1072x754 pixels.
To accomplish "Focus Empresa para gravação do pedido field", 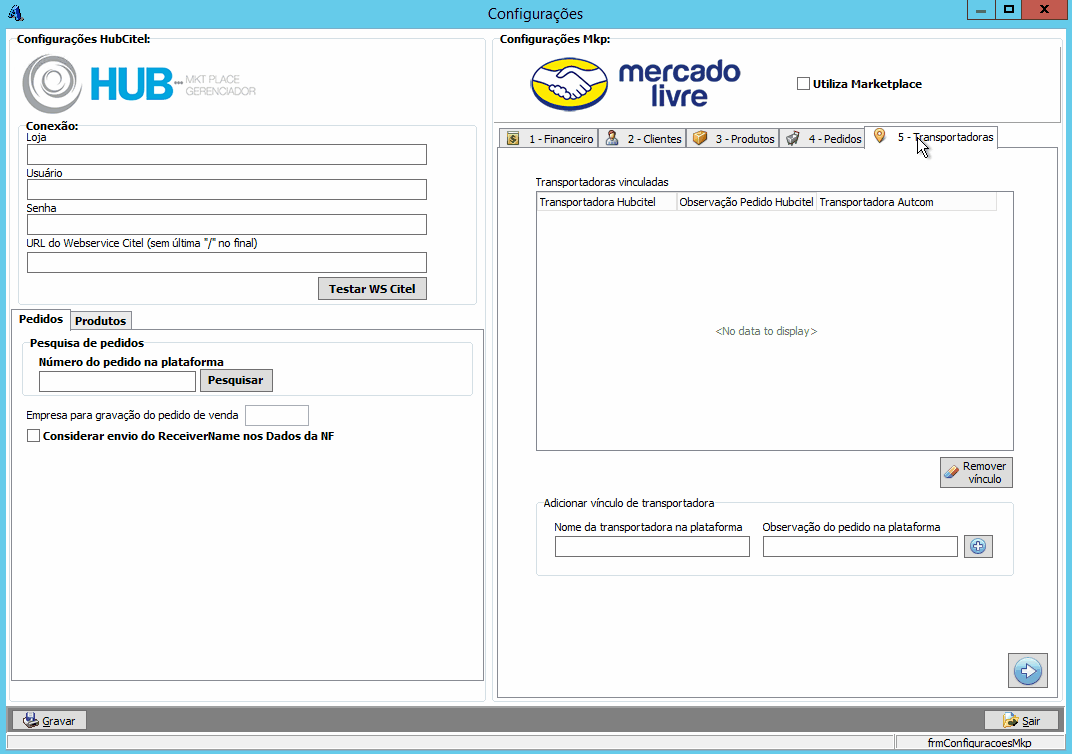I will click(277, 415).
